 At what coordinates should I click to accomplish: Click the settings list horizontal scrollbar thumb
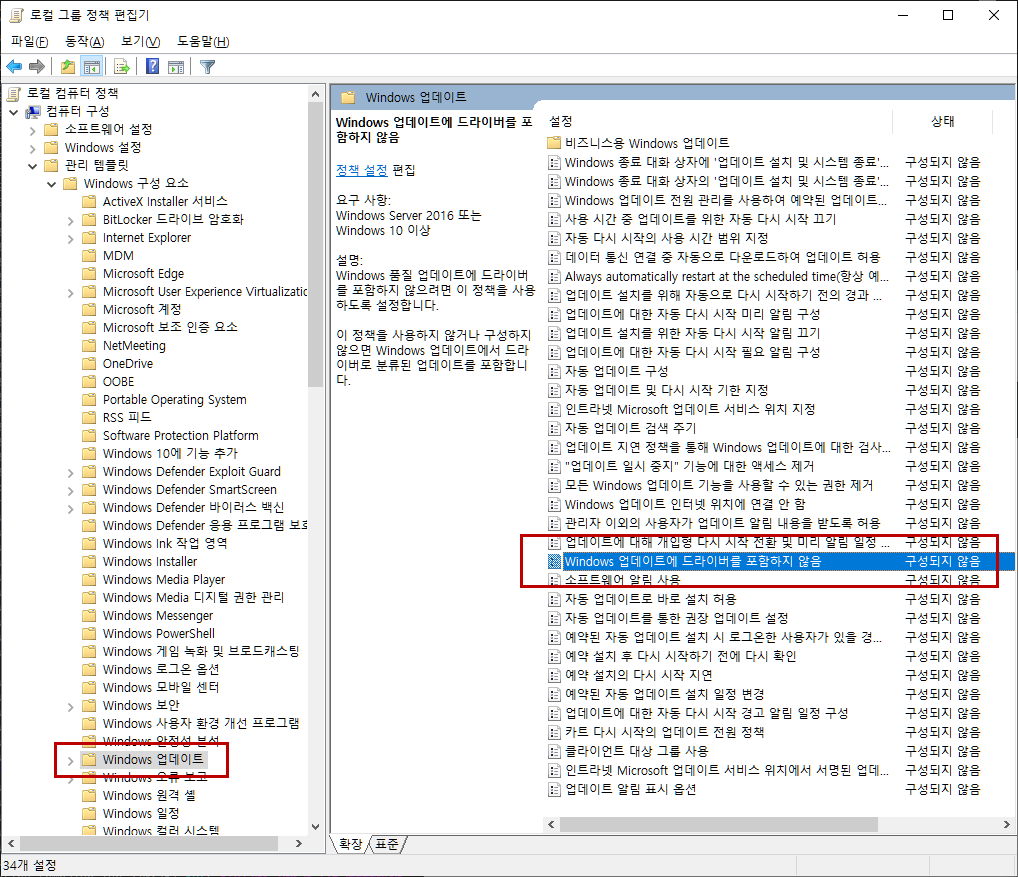click(x=719, y=824)
